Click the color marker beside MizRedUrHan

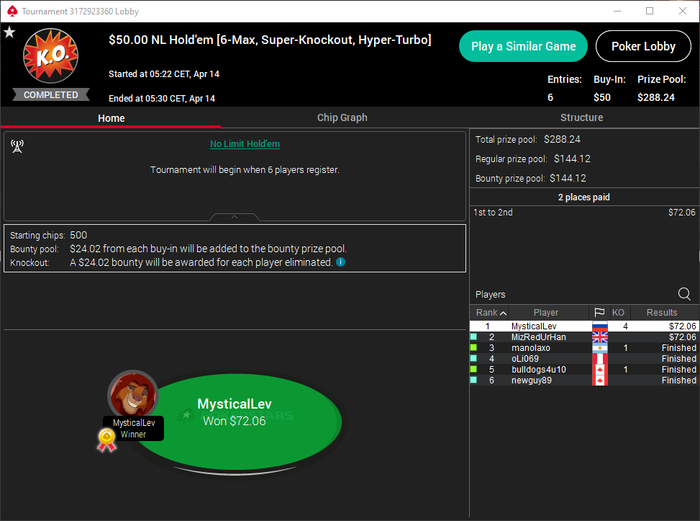click(474, 337)
